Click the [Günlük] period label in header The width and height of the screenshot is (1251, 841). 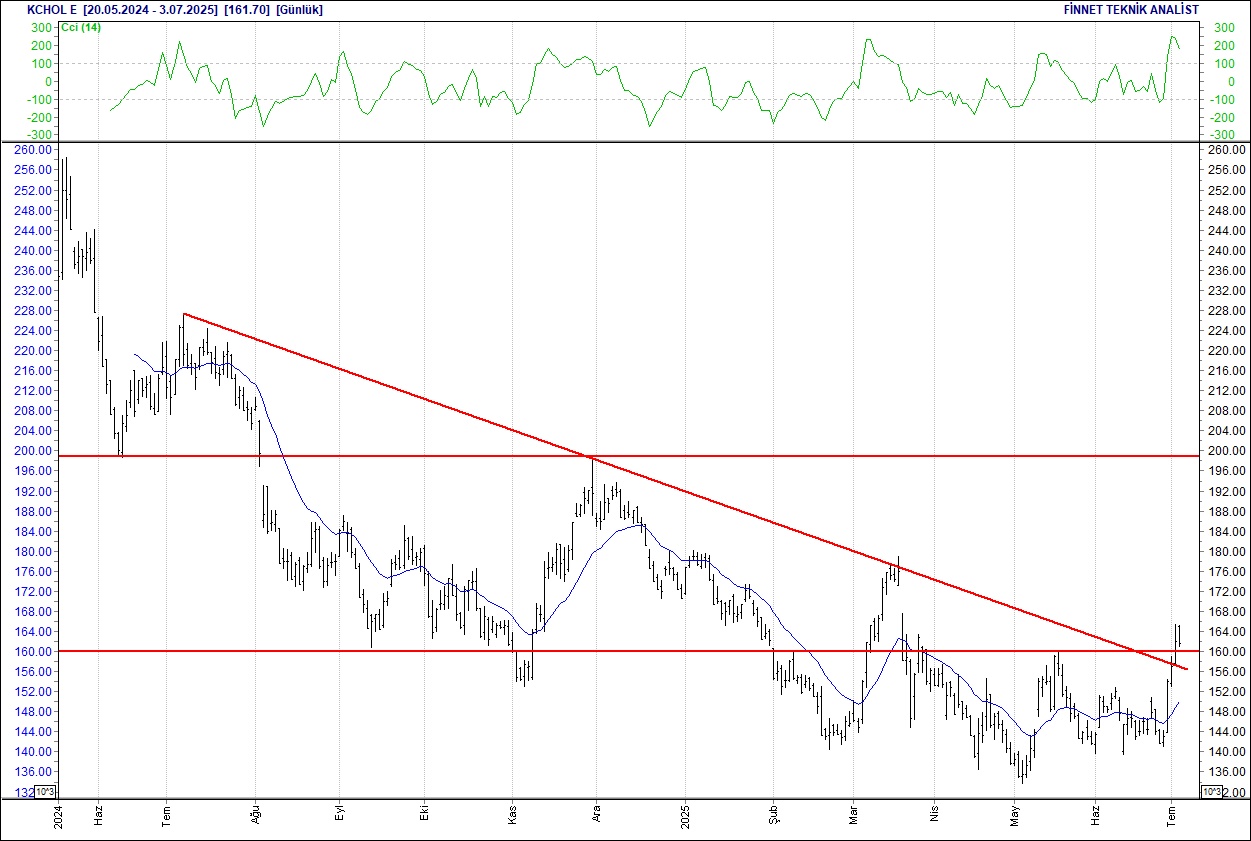pos(299,10)
